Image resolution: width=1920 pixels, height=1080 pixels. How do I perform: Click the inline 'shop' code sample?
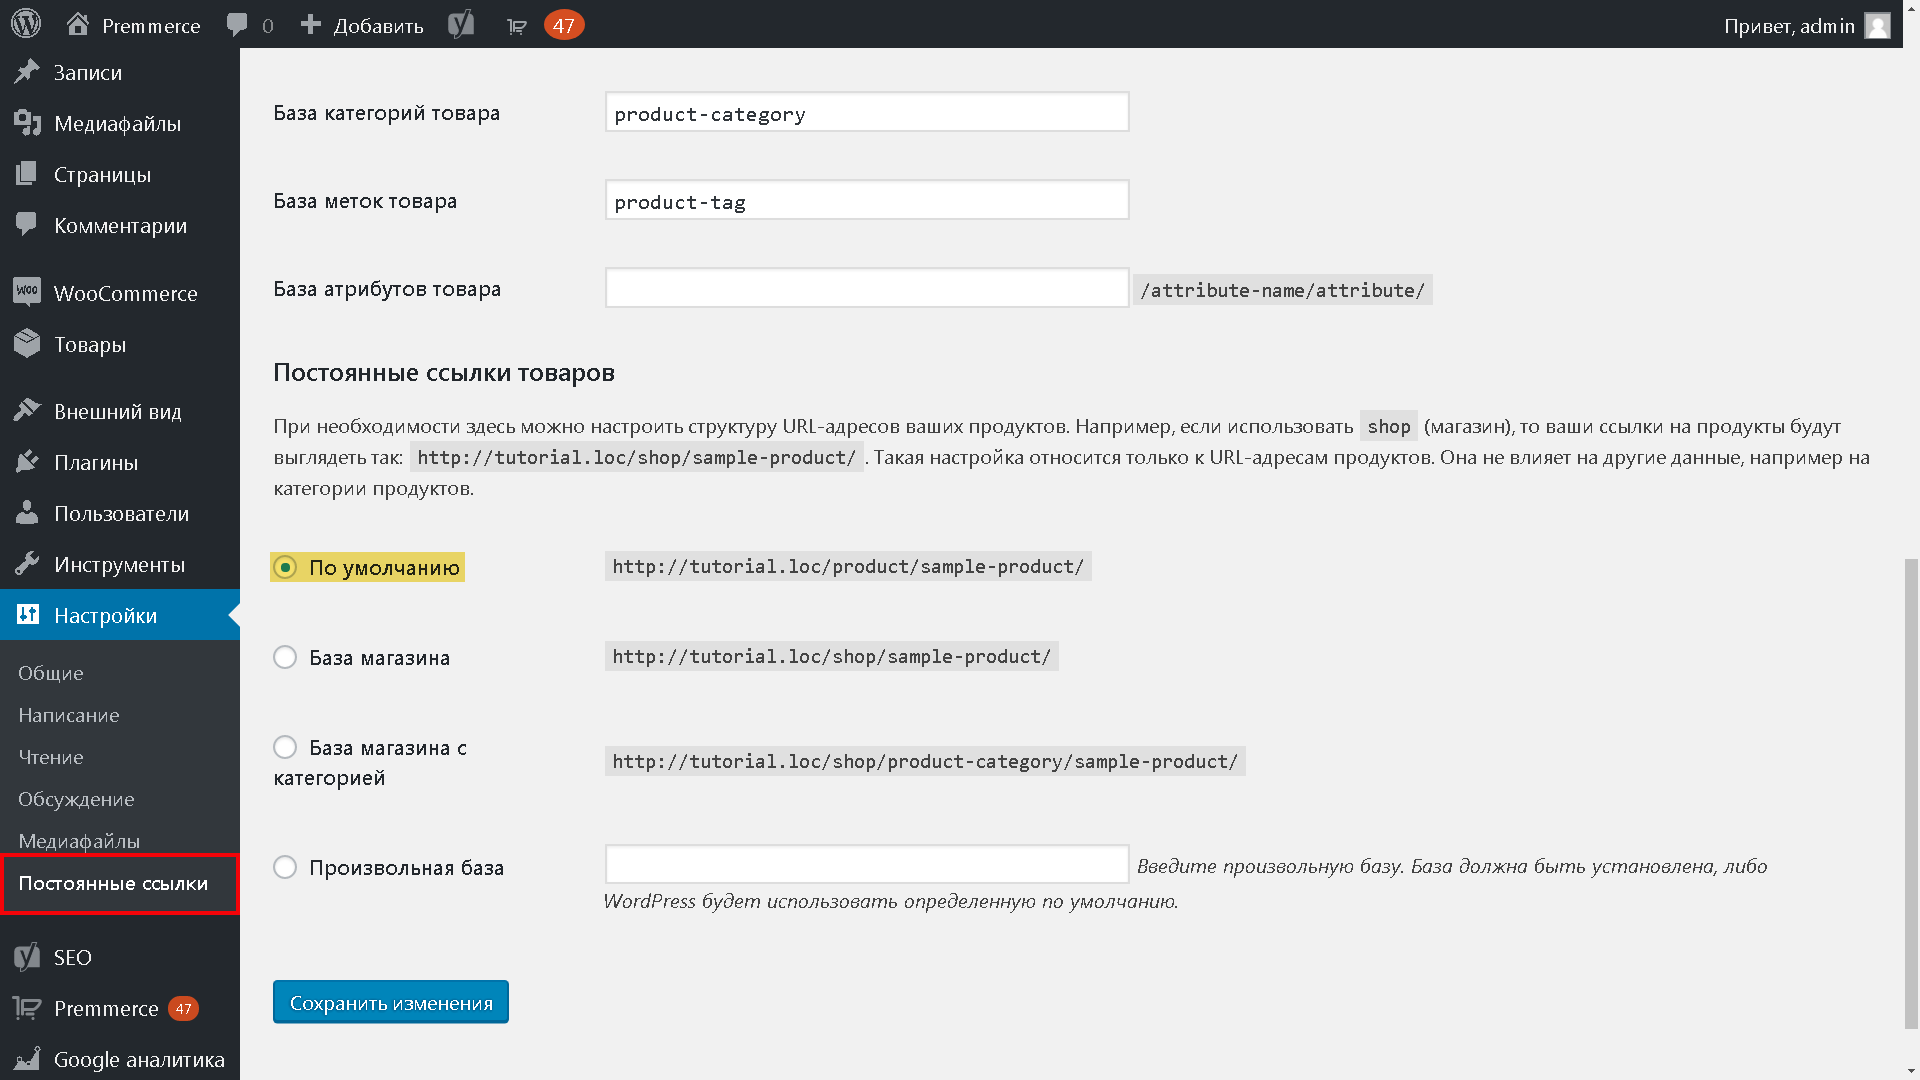point(1389,426)
